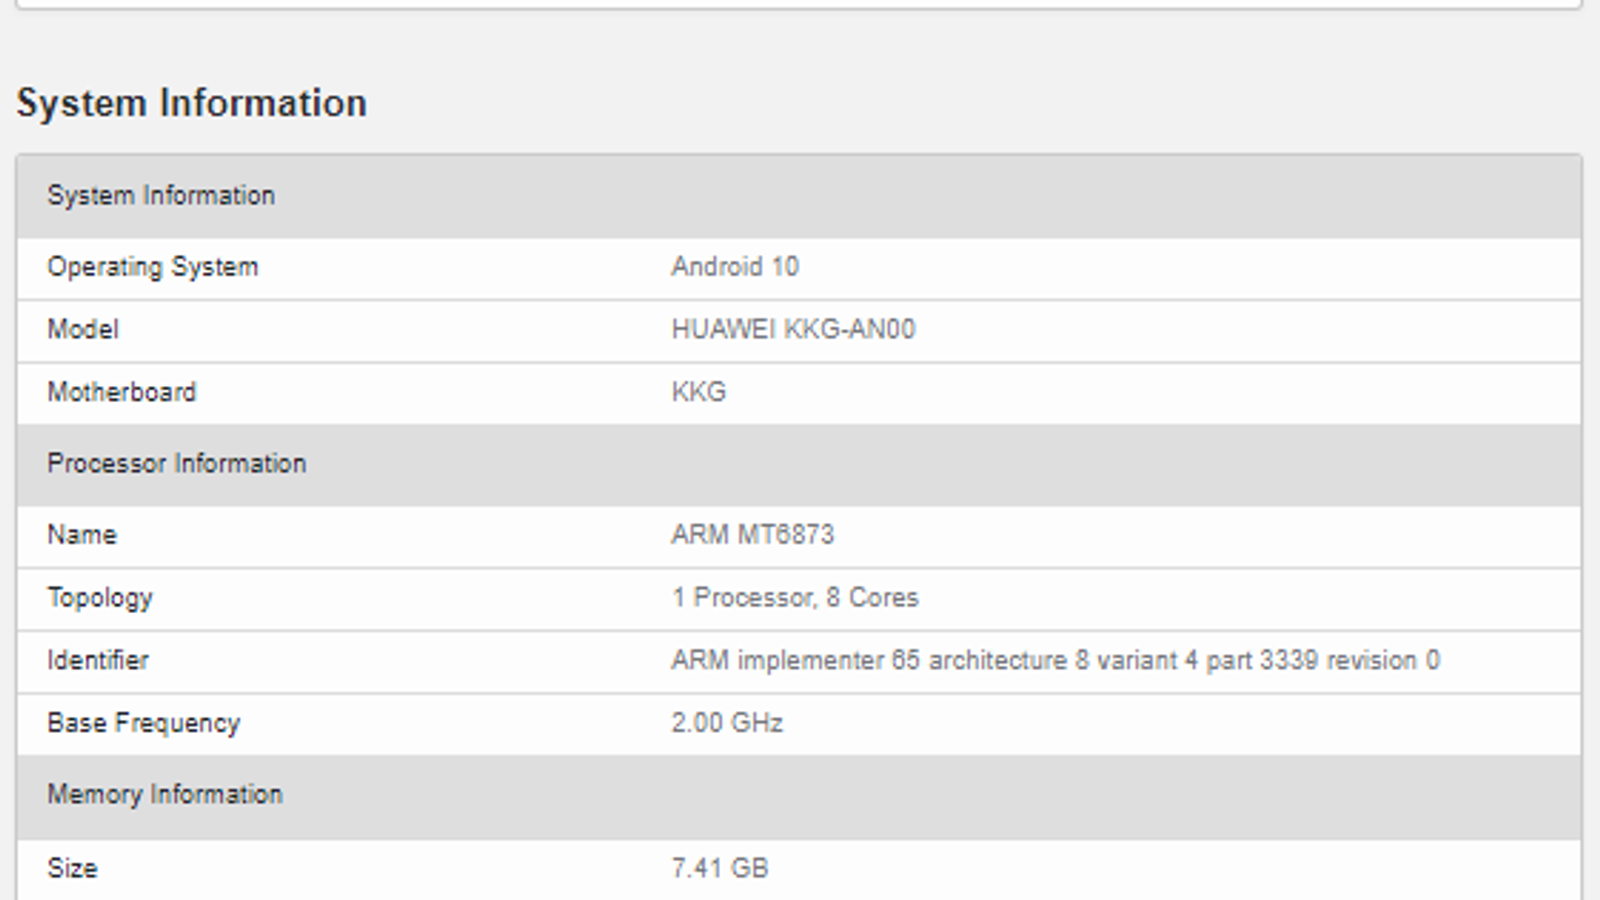This screenshot has height=900, width=1600.
Task: Click the Processor Information section header
Action: coord(177,463)
